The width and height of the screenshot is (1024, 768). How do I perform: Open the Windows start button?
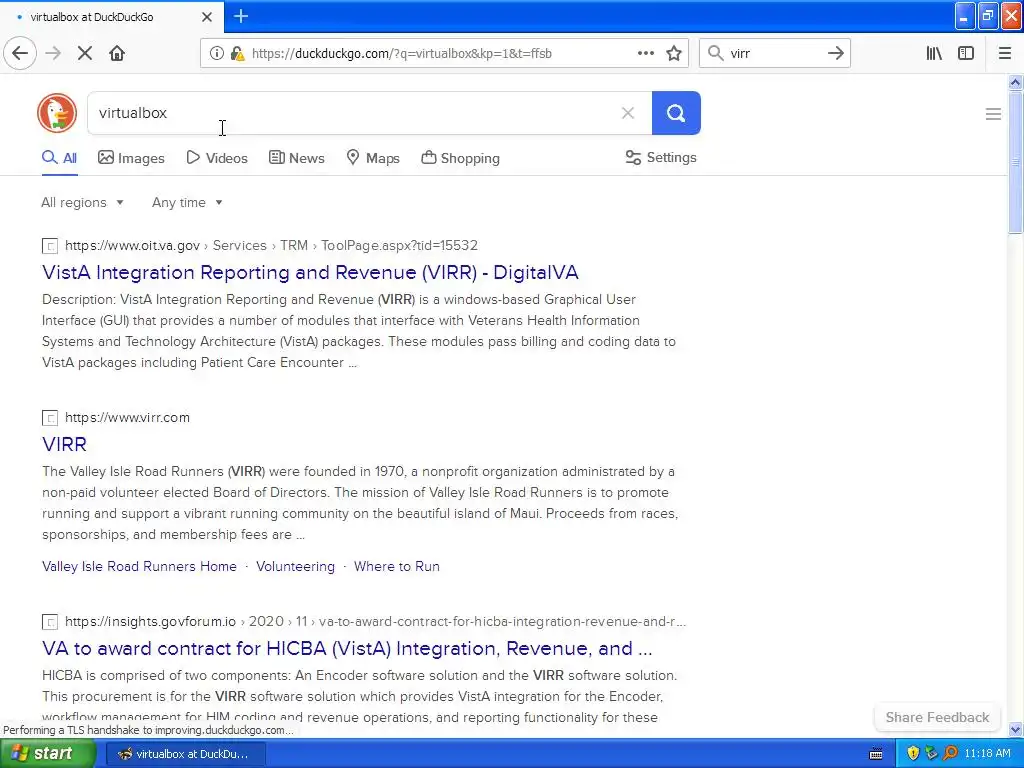(x=47, y=754)
